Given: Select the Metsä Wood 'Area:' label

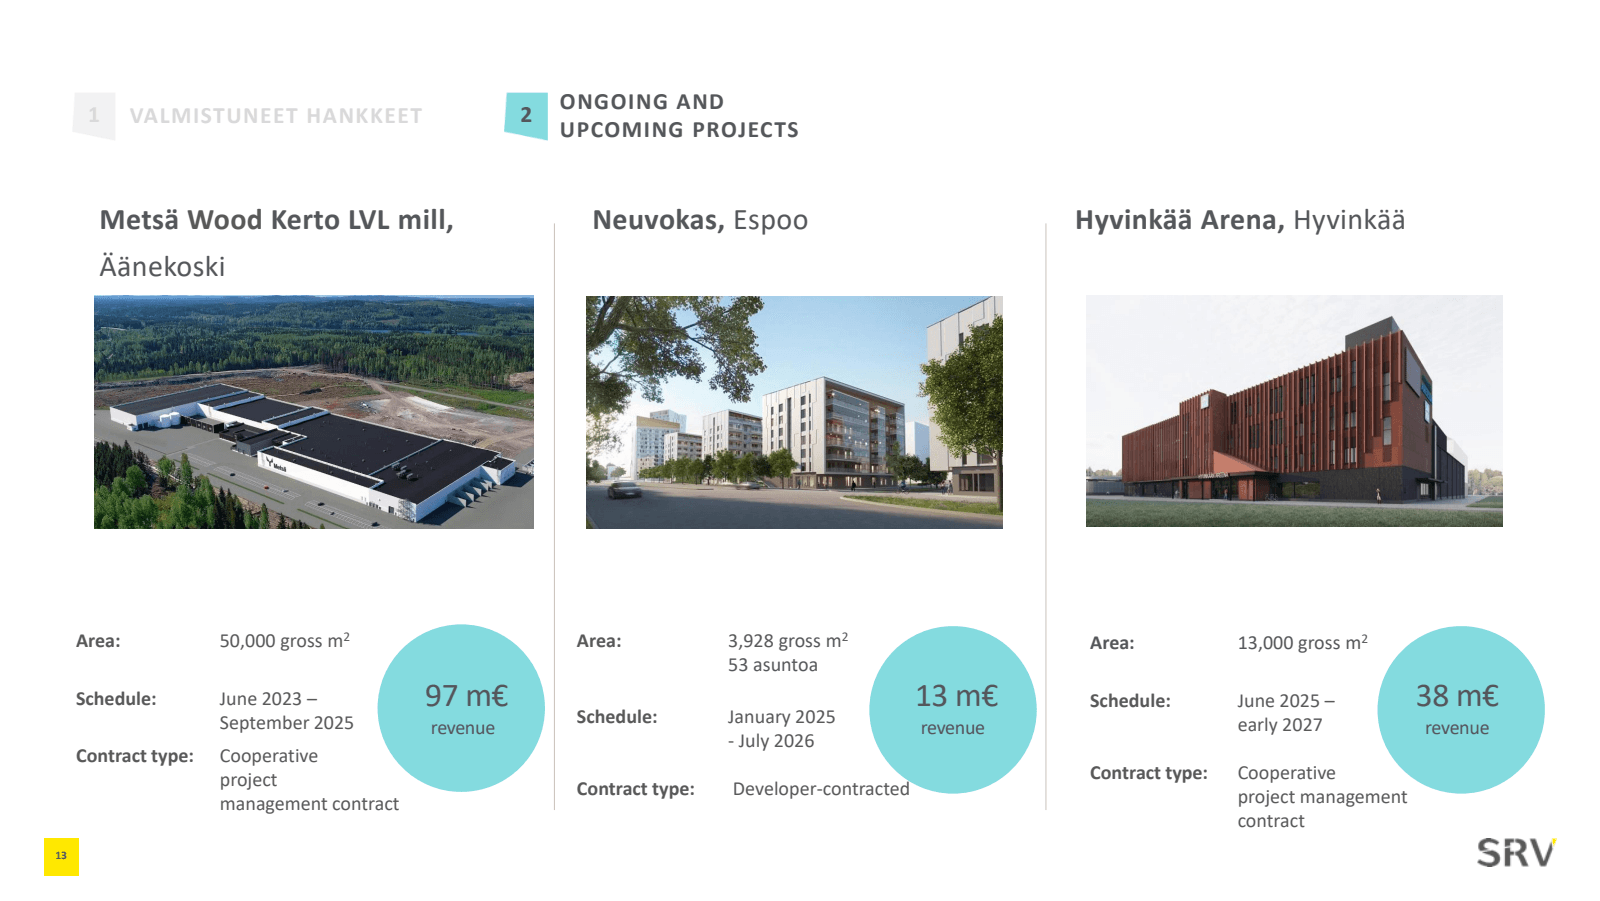Looking at the screenshot, I should (x=98, y=641).
